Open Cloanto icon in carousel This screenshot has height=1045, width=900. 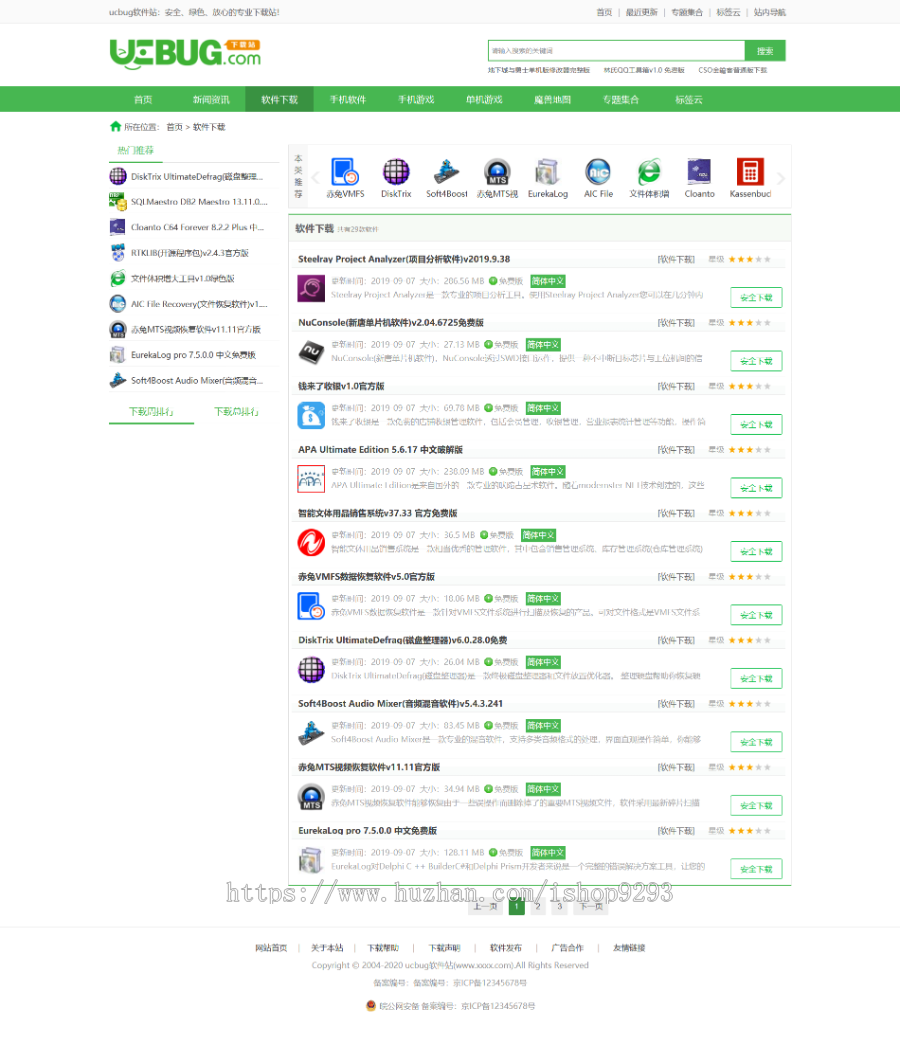[x=699, y=171]
